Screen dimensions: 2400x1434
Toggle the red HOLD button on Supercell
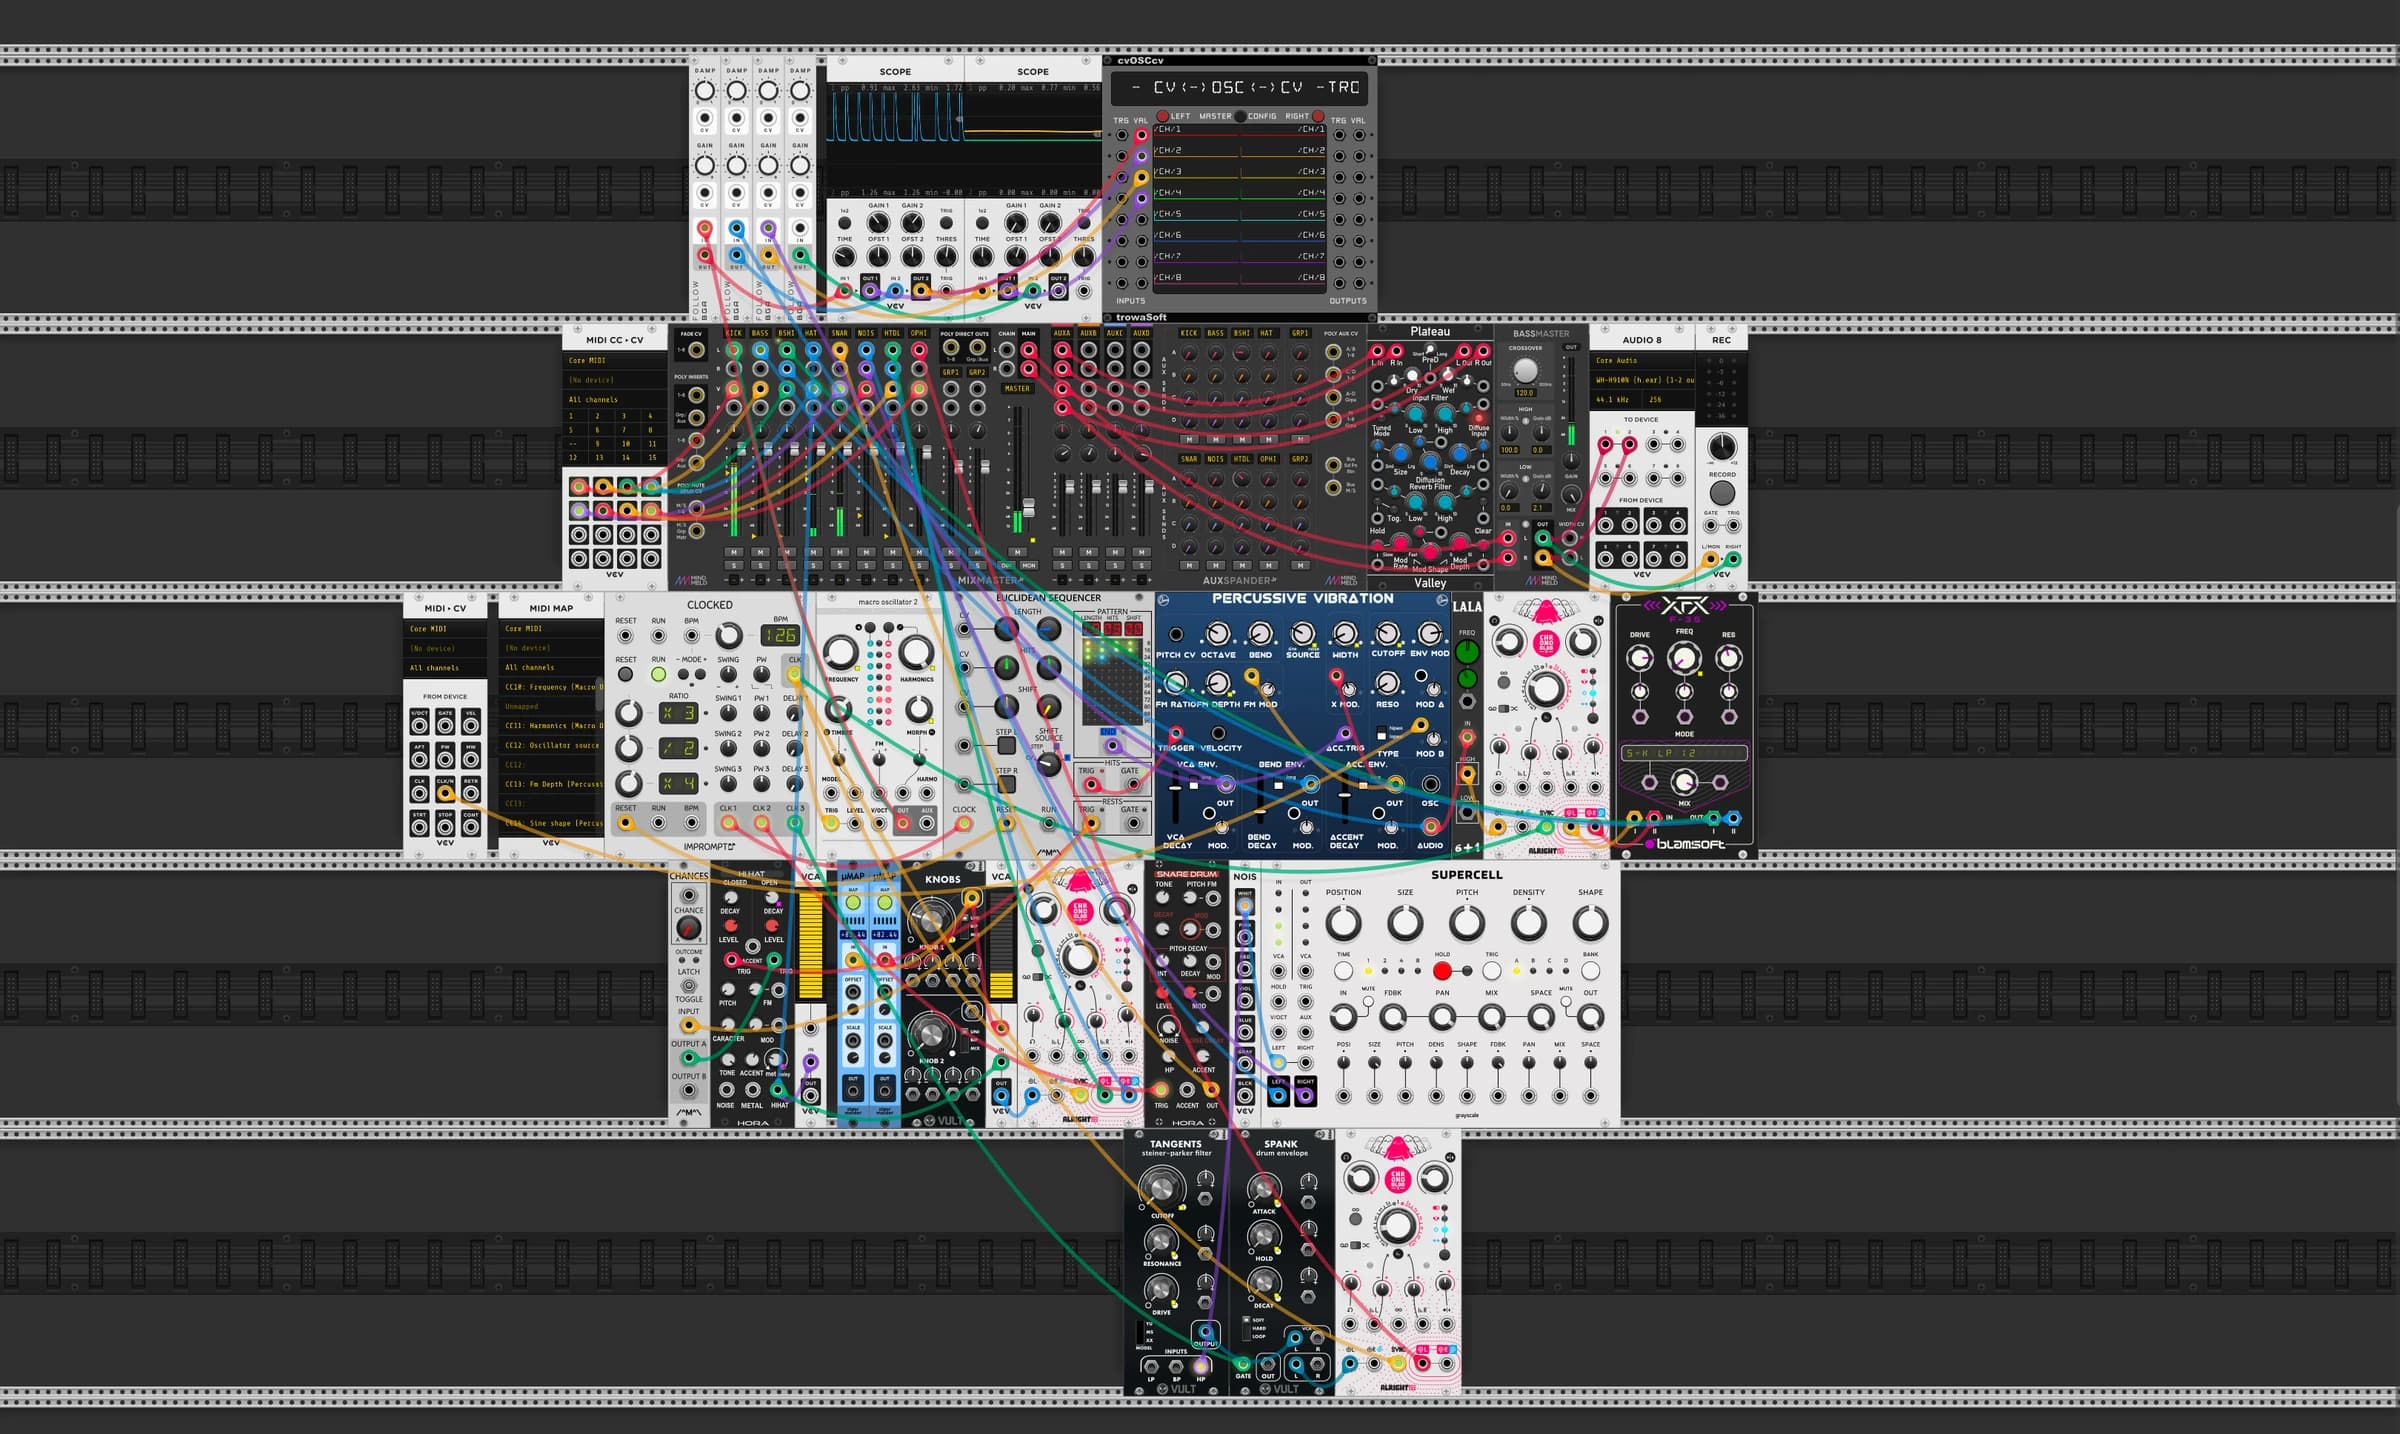click(1442, 971)
